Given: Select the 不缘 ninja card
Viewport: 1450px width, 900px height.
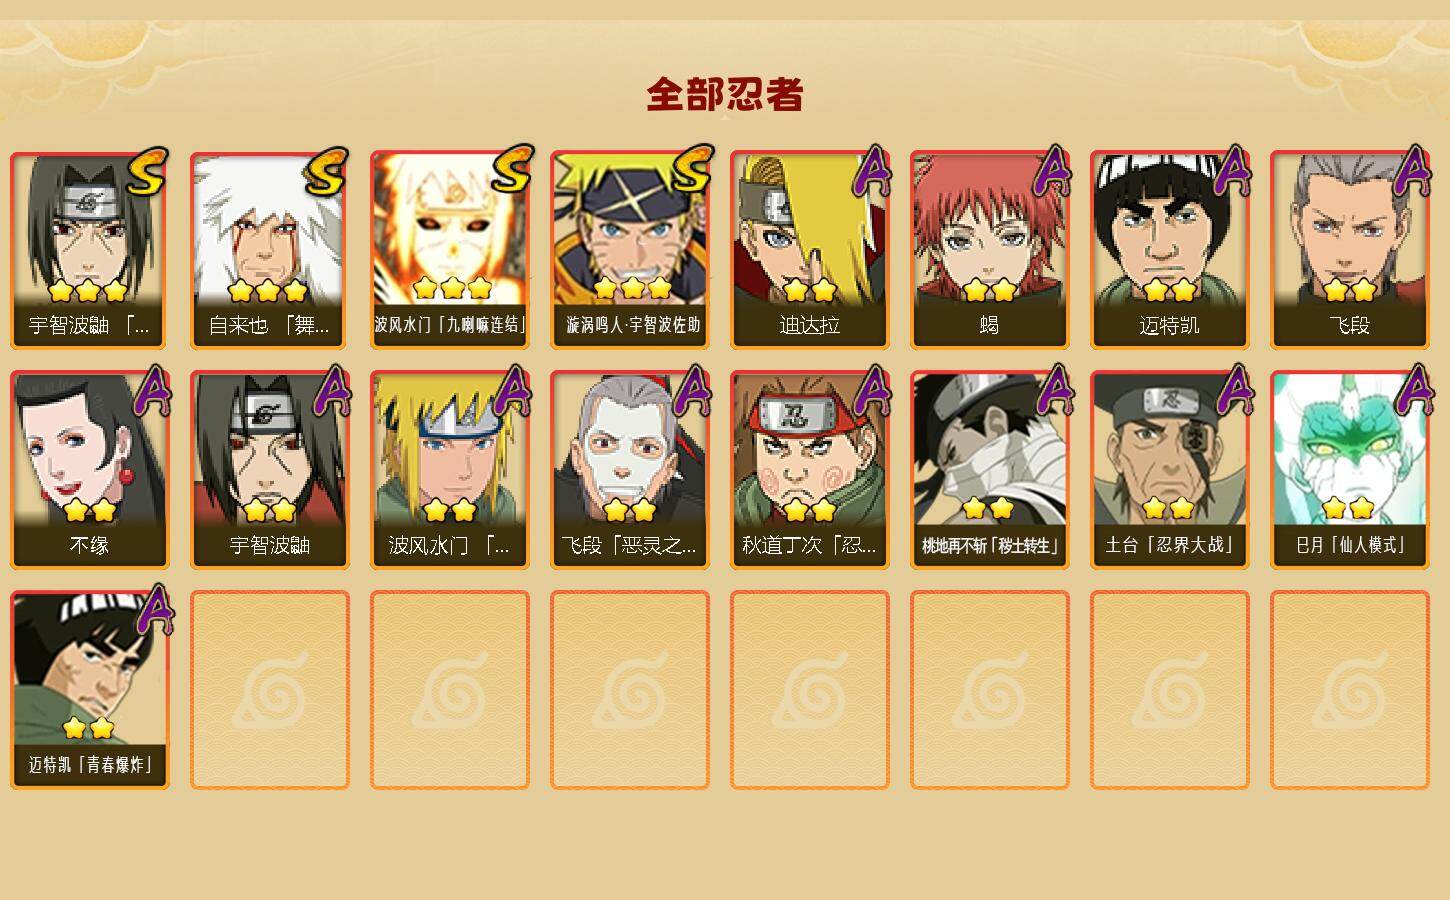Looking at the screenshot, I should (90, 470).
